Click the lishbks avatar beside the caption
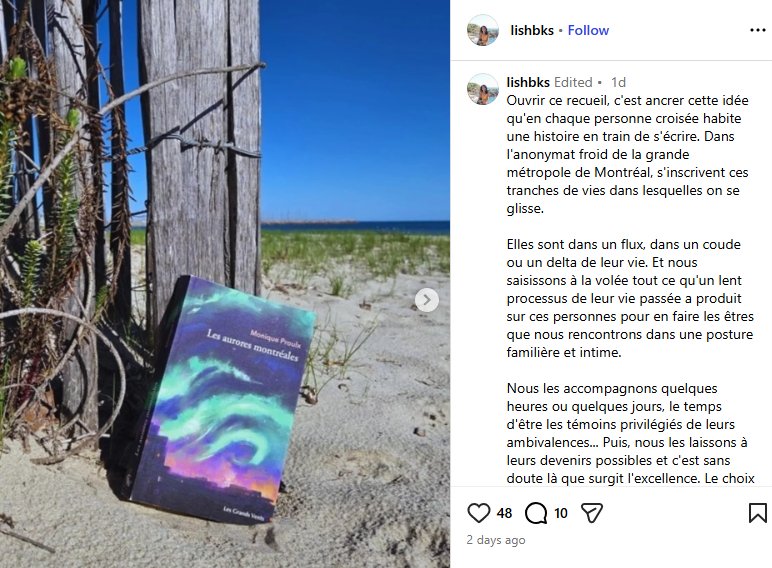Screen dimensions: 772x568 point(482,89)
